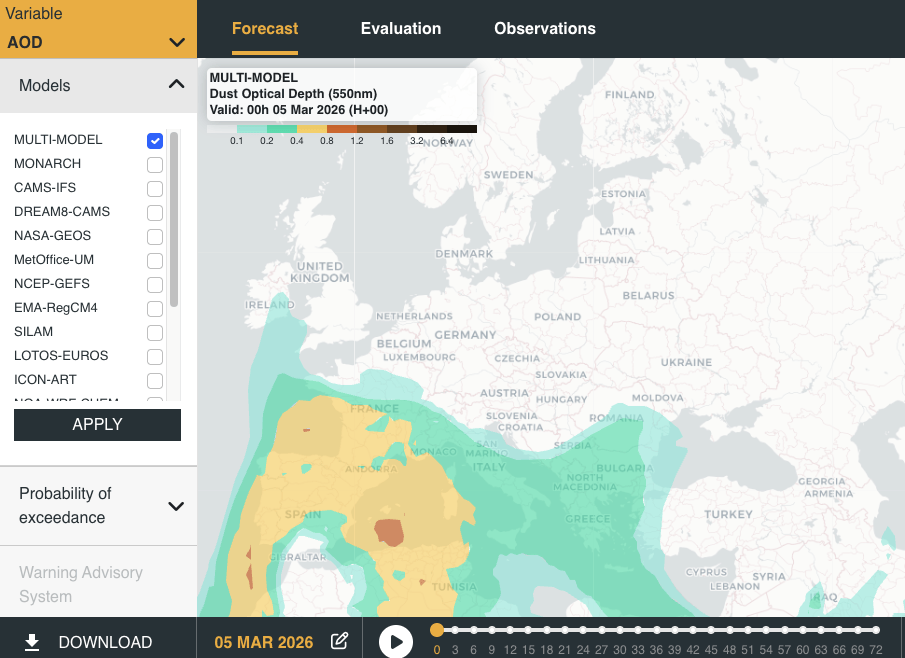The width and height of the screenshot is (905, 658).
Task: Uncheck the MULTI-MODEL checkbox
Action: click(x=155, y=141)
